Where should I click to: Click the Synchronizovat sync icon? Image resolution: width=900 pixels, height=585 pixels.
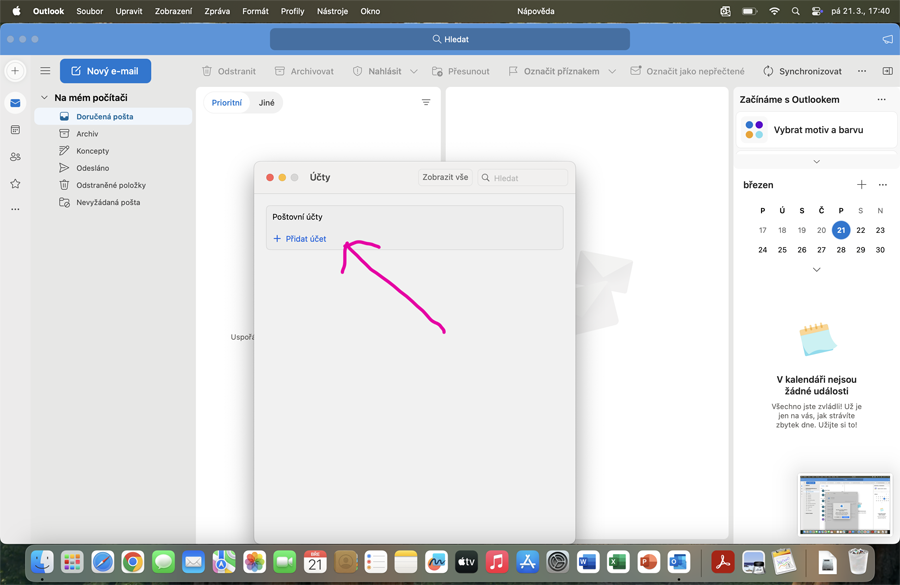pos(768,71)
